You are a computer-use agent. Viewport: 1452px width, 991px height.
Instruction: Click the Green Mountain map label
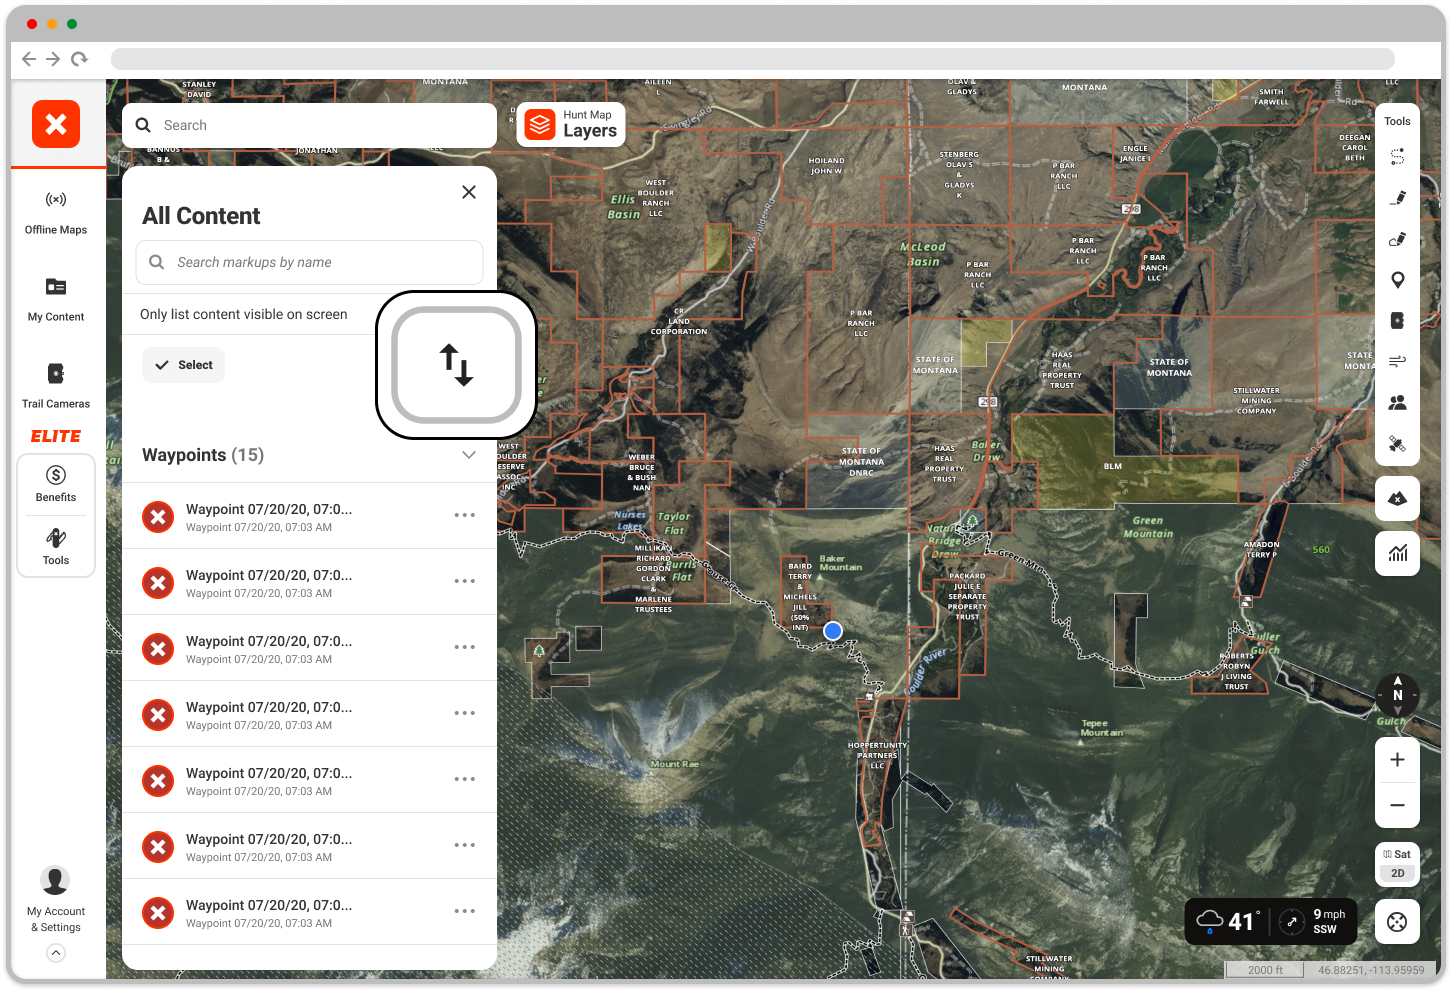1148,527
